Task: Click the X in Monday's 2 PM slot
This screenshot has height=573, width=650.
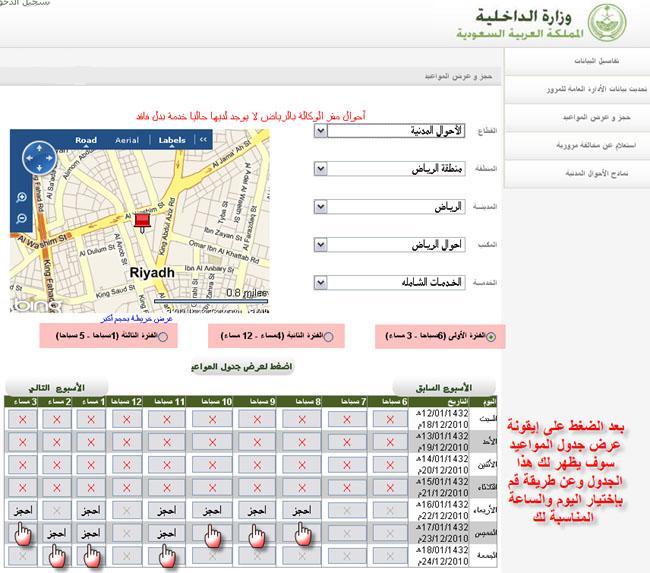Action: click(x=56, y=465)
